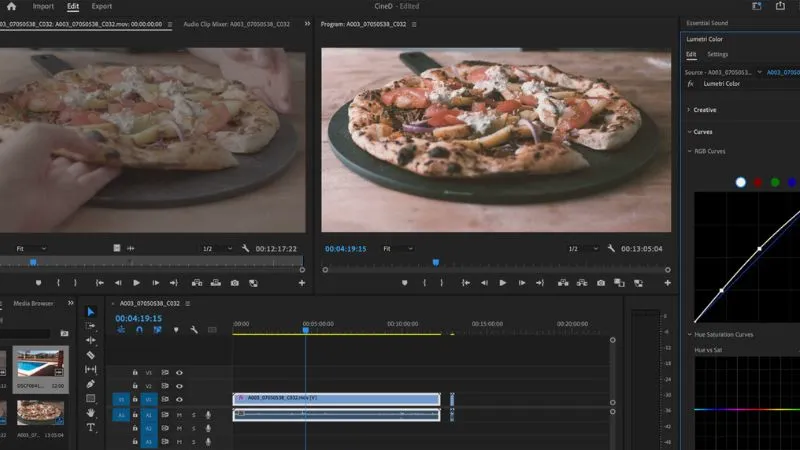Open Program monitor button editor plus

[x=667, y=283]
